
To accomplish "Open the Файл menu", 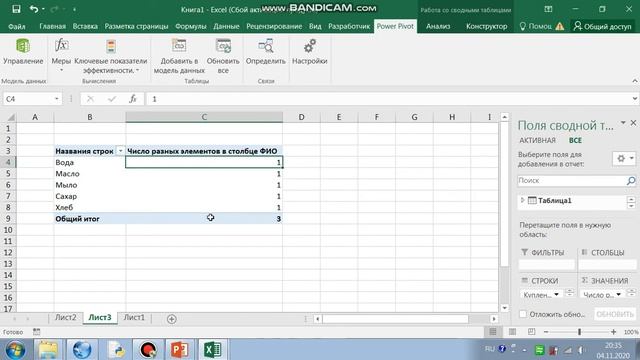I will point(17,26).
